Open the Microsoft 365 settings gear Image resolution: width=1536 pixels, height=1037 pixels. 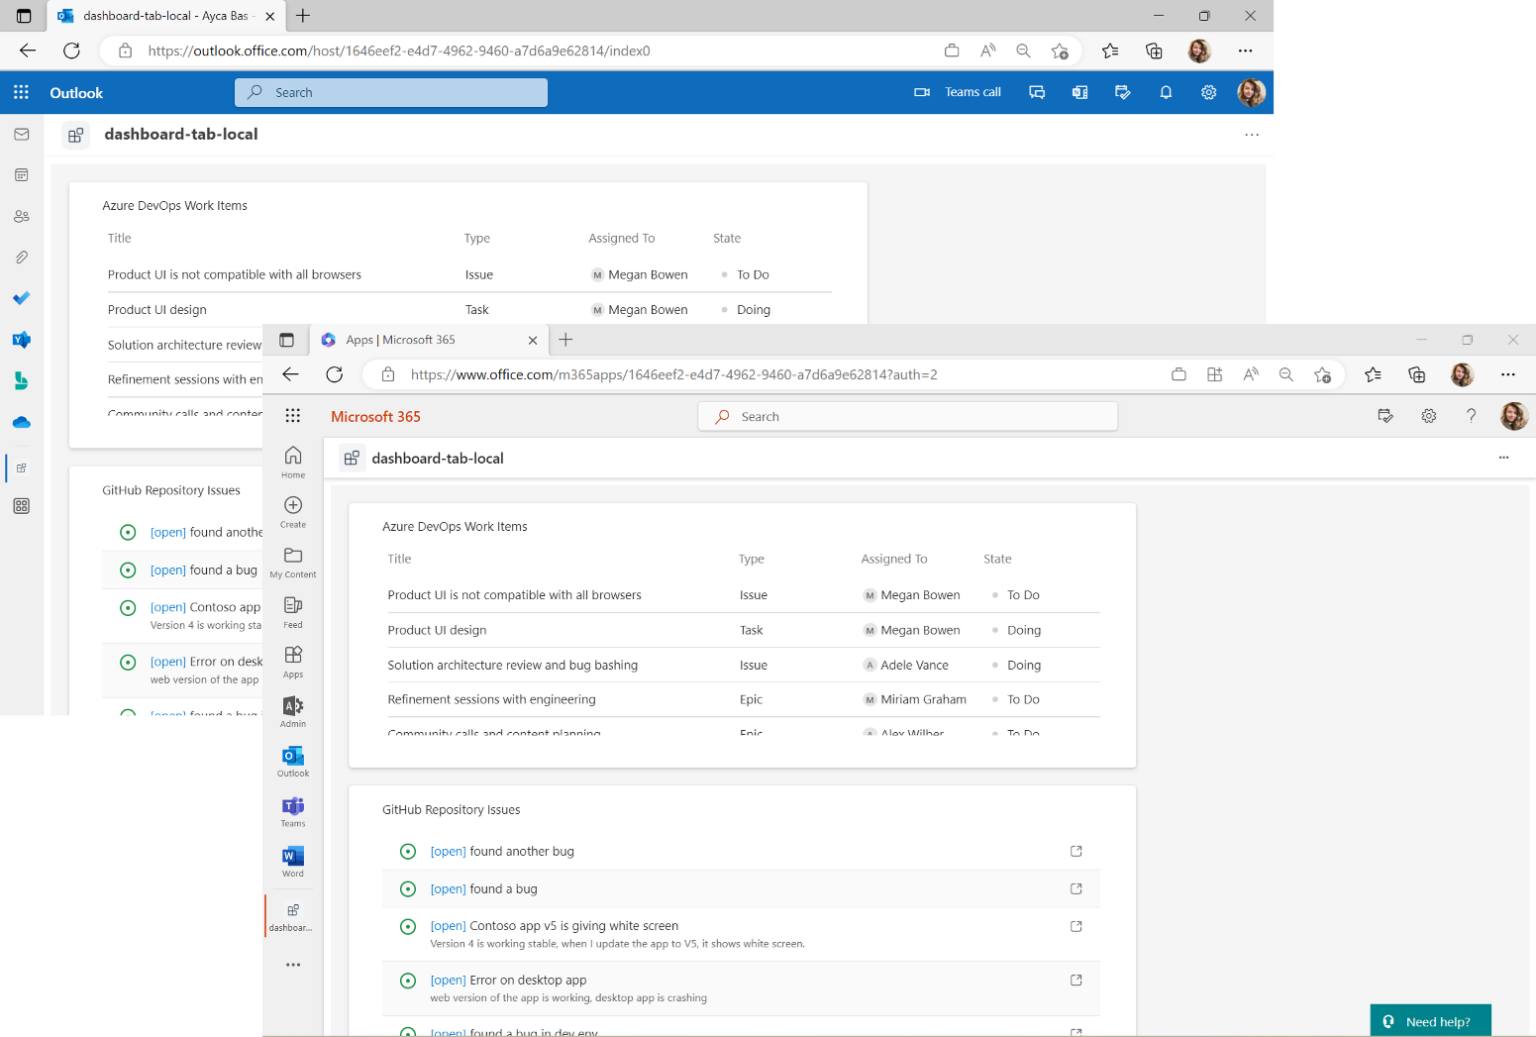tap(1429, 416)
